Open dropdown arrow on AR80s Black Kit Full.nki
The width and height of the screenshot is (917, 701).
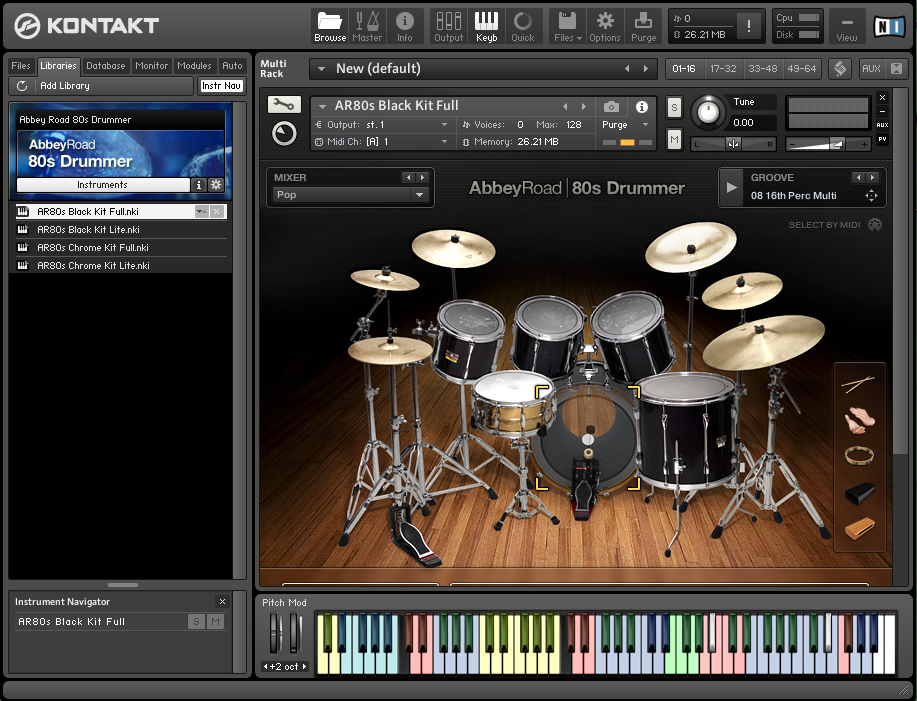click(201, 212)
